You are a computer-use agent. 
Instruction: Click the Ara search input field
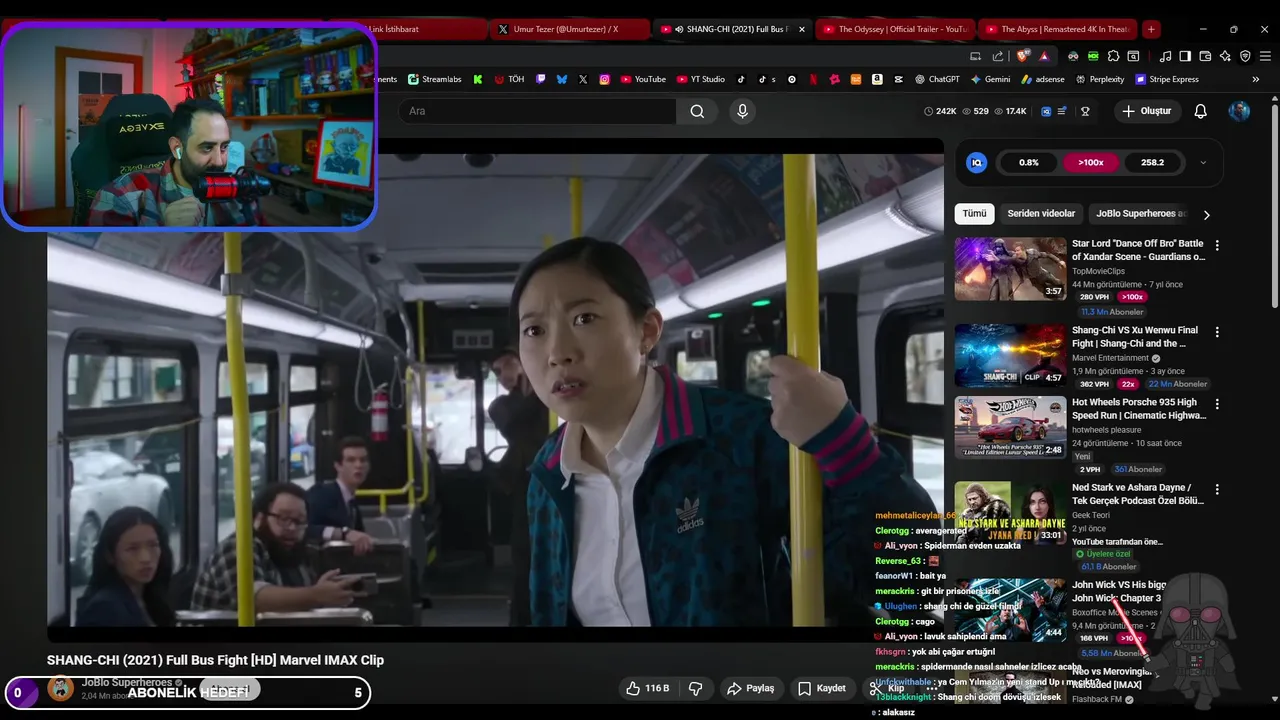click(x=537, y=111)
